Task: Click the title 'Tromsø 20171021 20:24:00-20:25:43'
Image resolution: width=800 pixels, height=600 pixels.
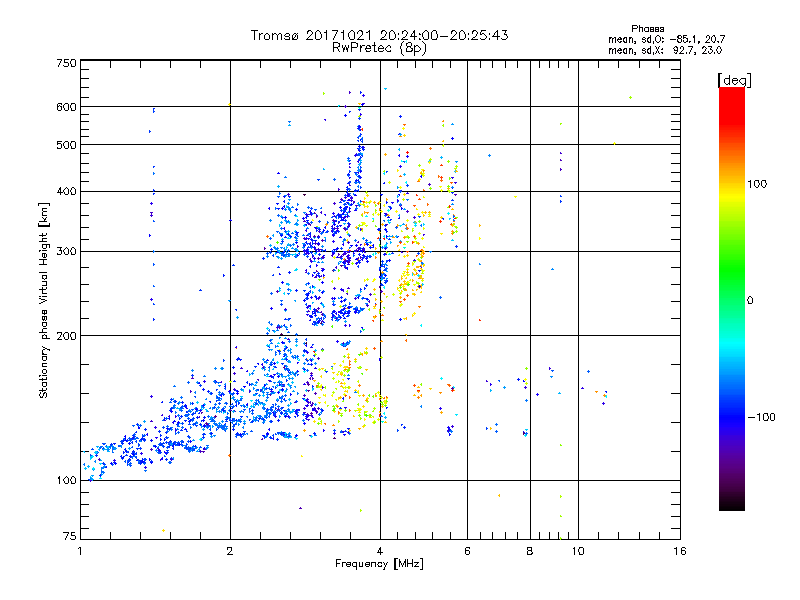Action: coord(379,35)
